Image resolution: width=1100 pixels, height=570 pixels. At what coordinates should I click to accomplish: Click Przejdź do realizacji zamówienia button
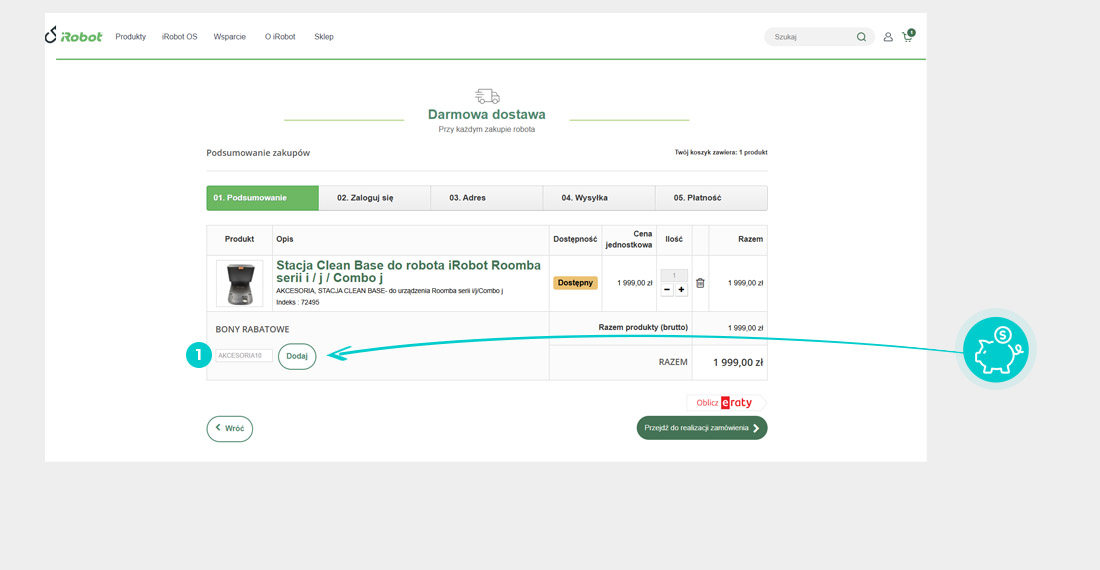702,428
